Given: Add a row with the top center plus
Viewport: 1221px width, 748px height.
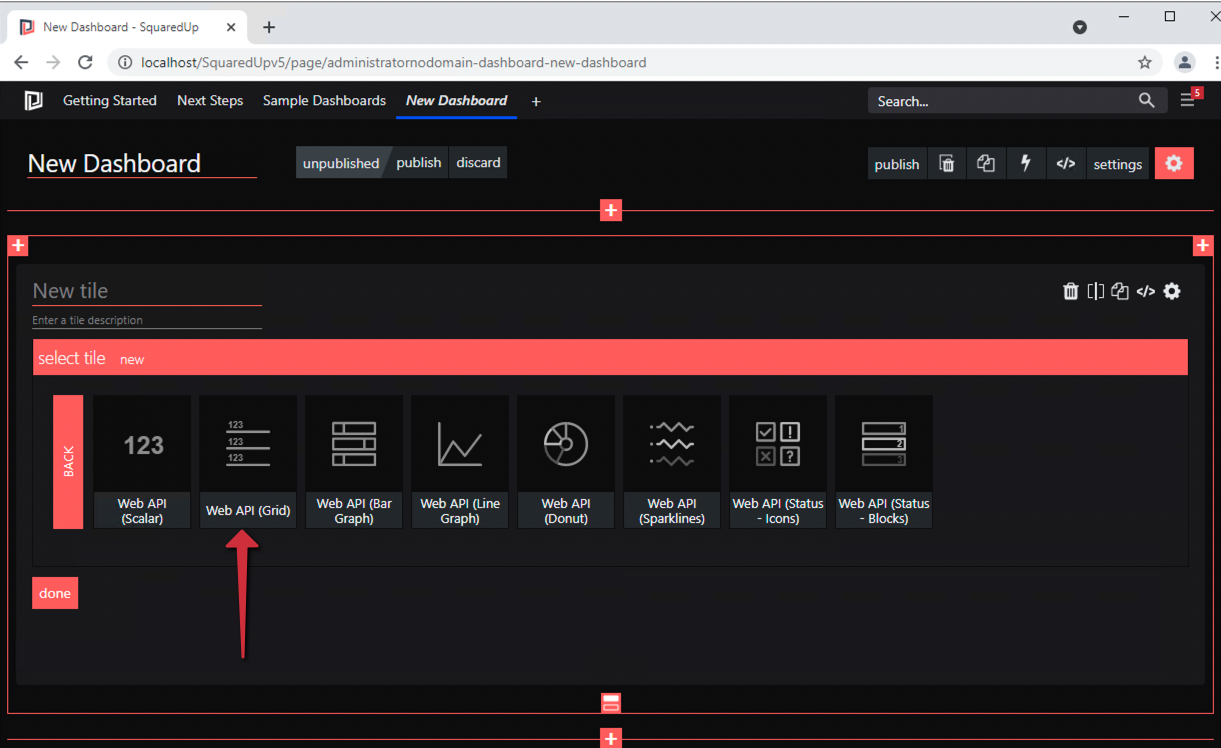Looking at the screenshot, I should pyautogui.click(x=611, y=210).
